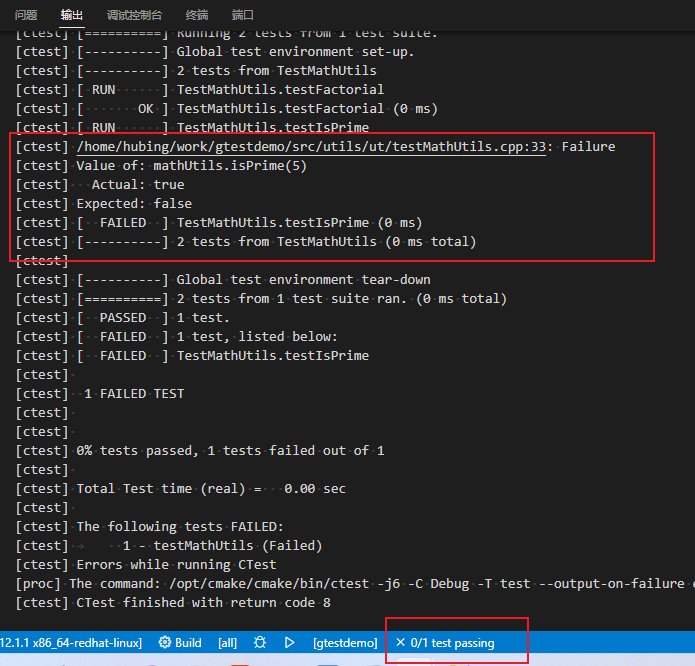Click the '1 - testMathUtils (Failed)' line

point(169,546)
